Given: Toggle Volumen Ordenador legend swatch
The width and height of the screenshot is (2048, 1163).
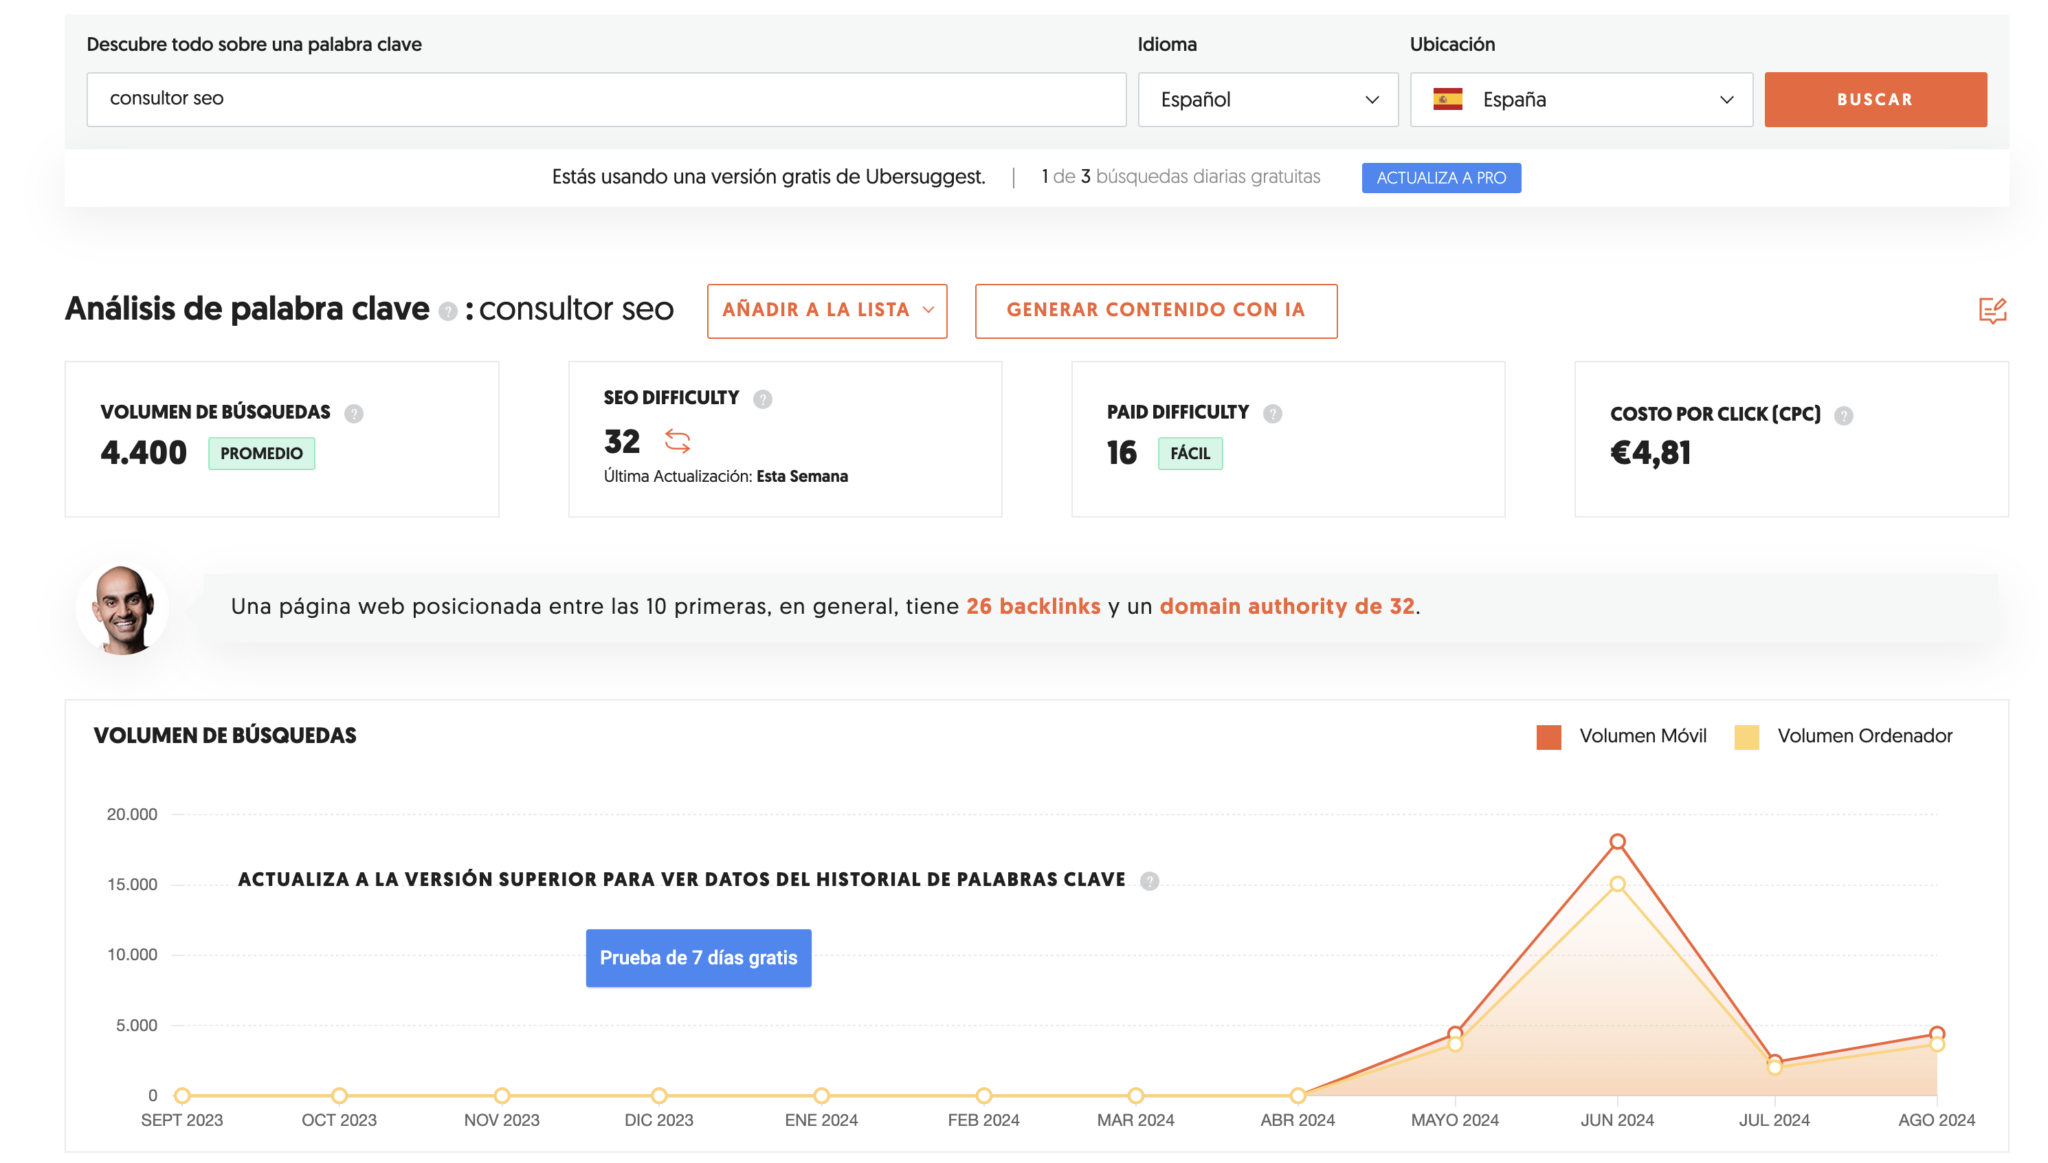Looking at the screenshot, I should click(1746, 737).
